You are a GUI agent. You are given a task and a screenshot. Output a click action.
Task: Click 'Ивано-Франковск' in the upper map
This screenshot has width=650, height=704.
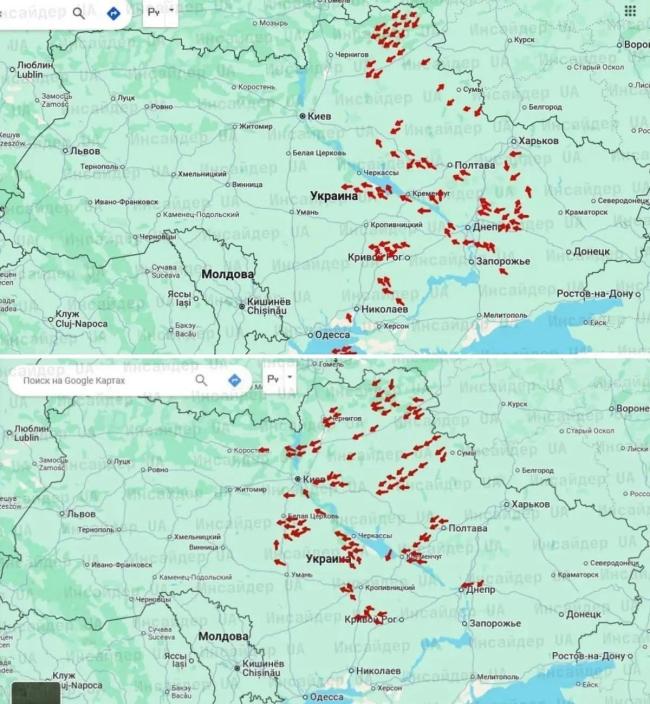pos(126,202)
